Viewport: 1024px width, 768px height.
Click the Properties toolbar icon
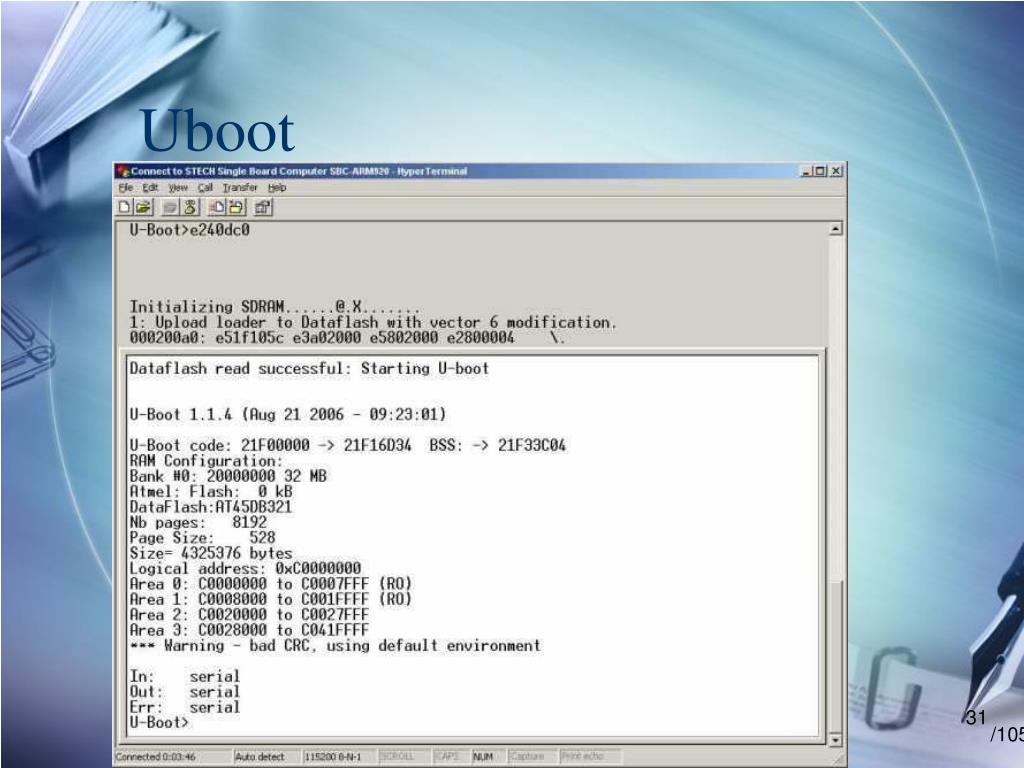pos(263,208)
